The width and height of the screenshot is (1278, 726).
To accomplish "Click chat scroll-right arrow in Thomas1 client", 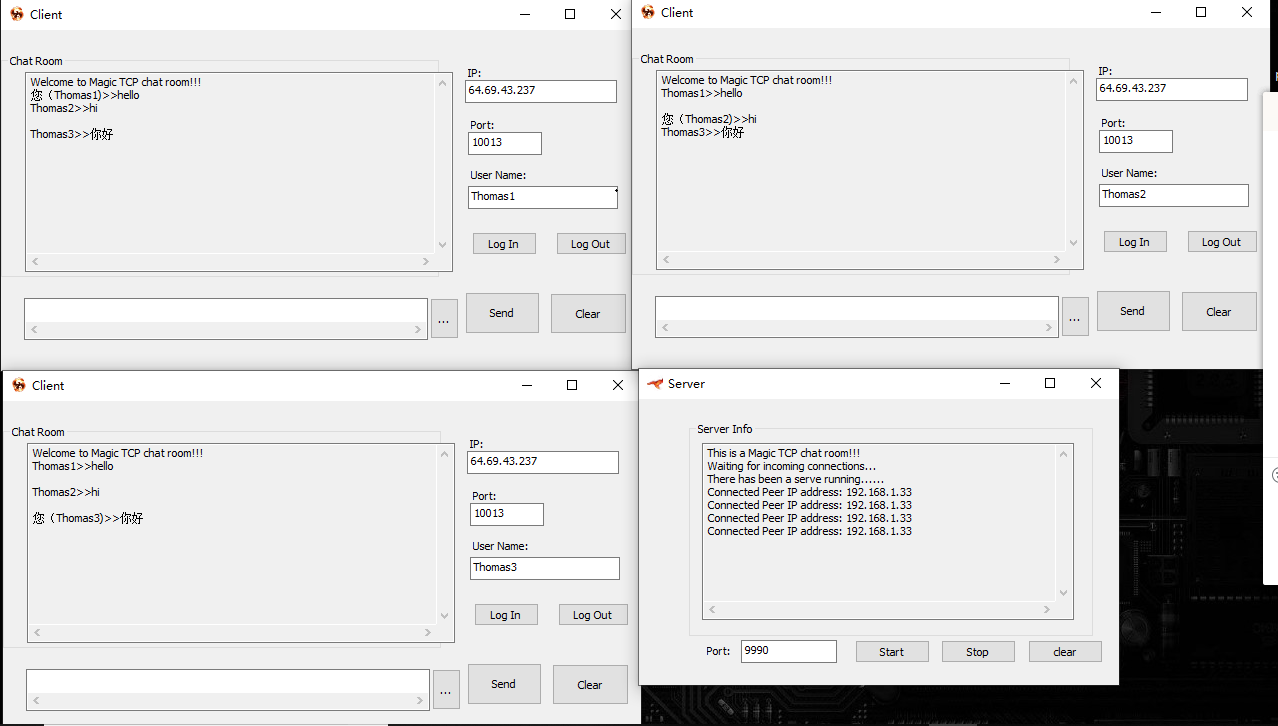I will [x=426, y=262].
